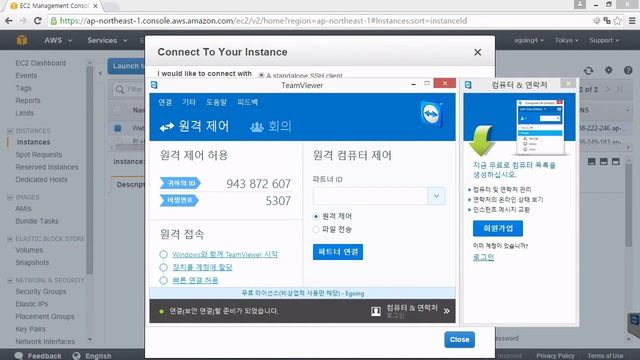Open the 도움말 help menu

pyautogui.click(x=216, y=102)
